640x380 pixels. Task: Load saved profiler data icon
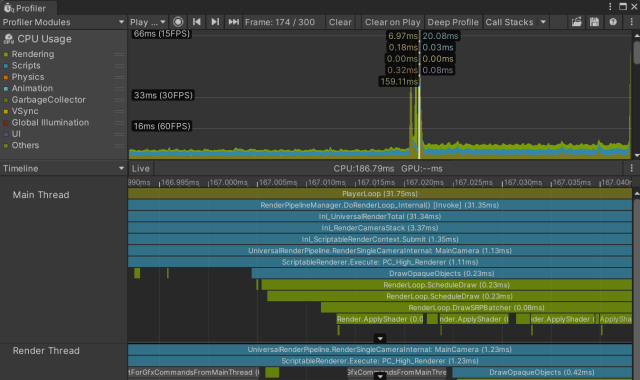coord(576,22)
